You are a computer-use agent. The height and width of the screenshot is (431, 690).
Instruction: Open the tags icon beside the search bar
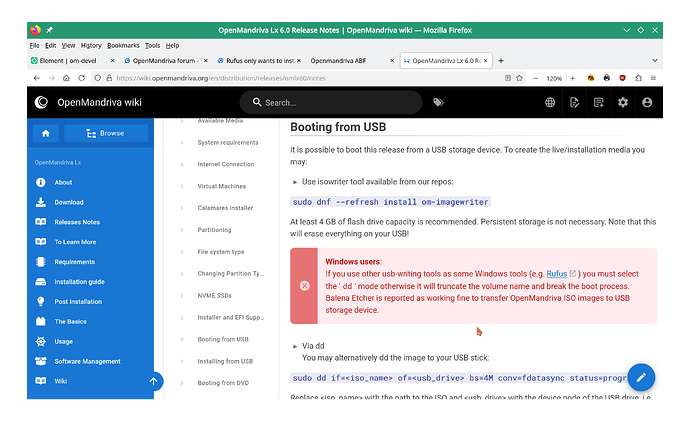coord(438,102)
